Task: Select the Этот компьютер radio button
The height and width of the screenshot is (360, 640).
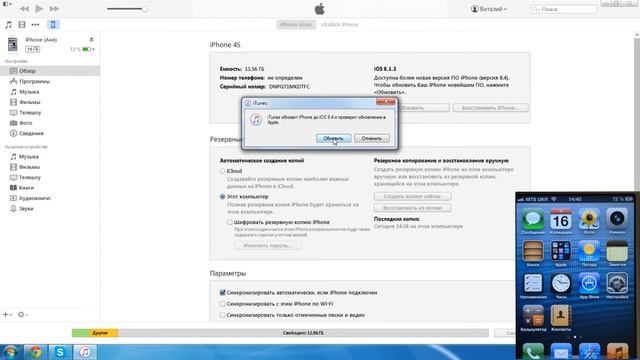Action: (222, 197)
